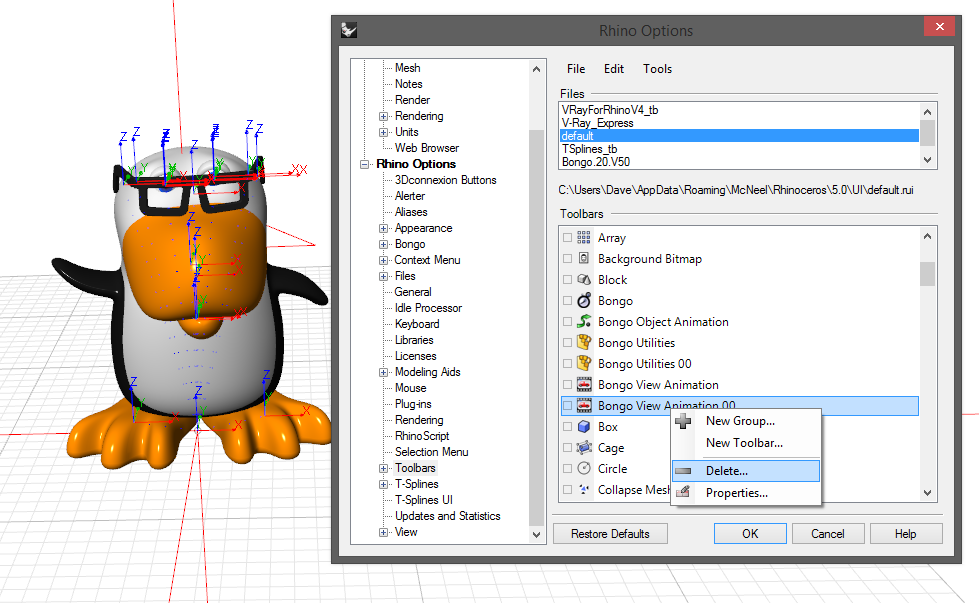Expand the Context Menu tree node

(383, 260)
